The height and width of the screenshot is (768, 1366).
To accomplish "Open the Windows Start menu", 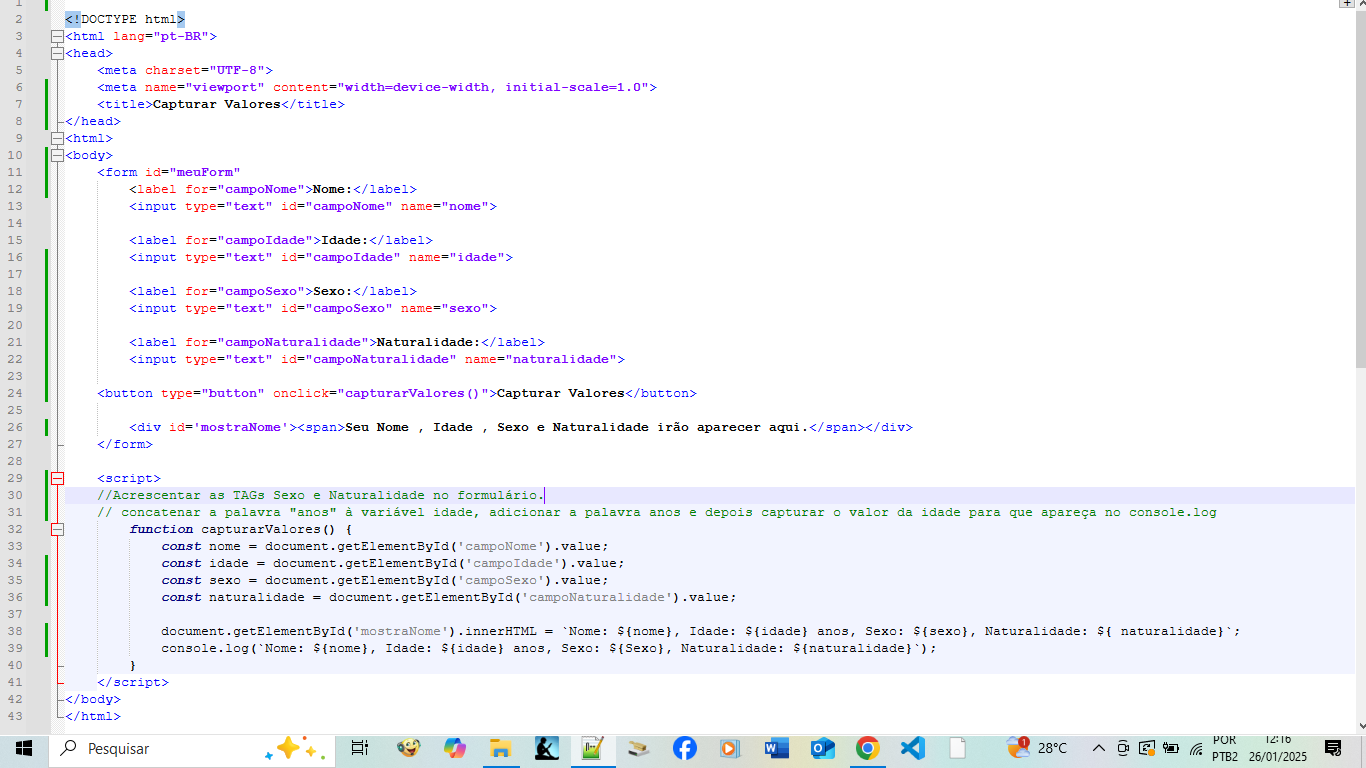I will (x=23, y=748).
